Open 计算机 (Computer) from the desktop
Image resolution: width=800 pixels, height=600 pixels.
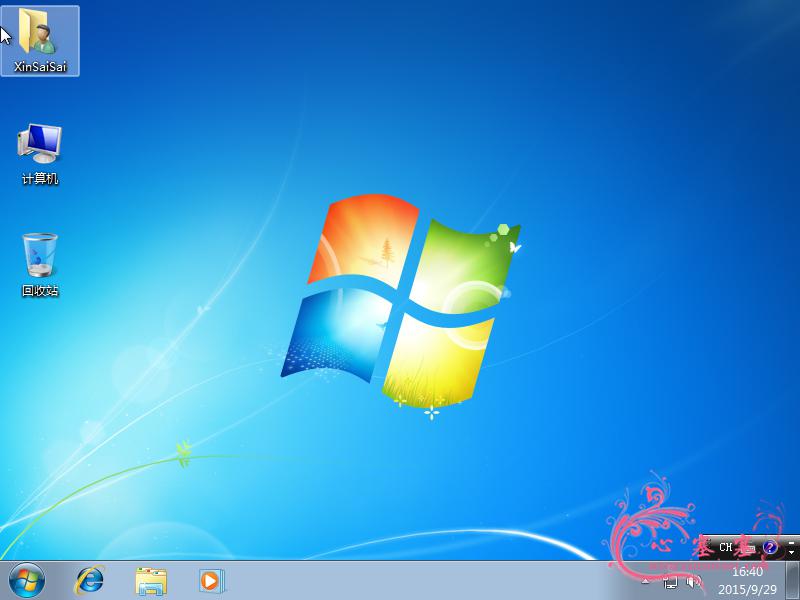click(x=38, y=144)
